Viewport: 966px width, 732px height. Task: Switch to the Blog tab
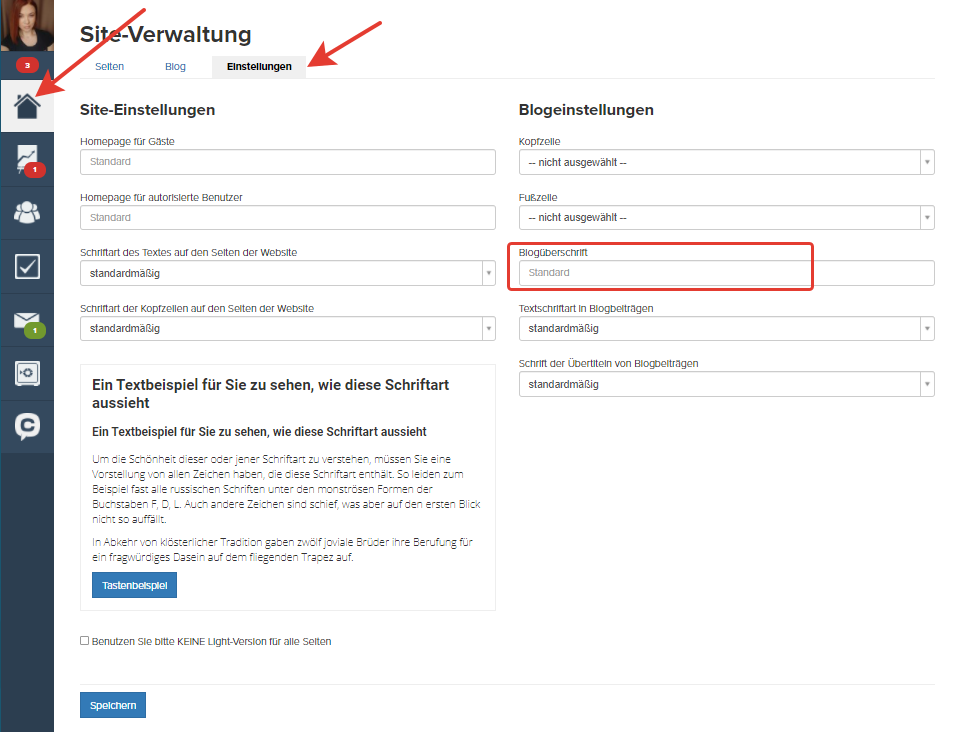click(175, 67)
